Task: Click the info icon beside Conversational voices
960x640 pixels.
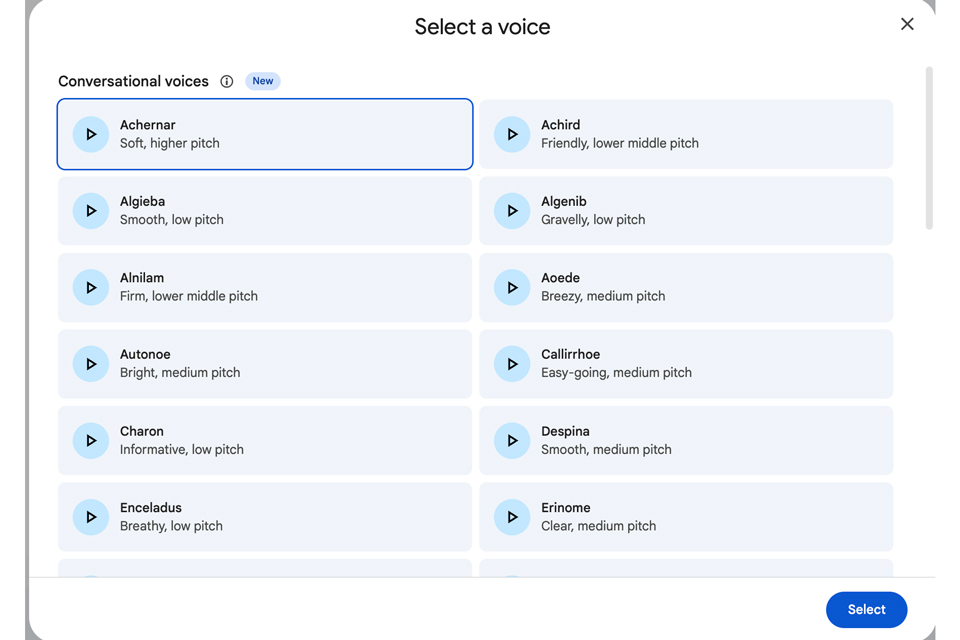Action: [x=227, y=82]
